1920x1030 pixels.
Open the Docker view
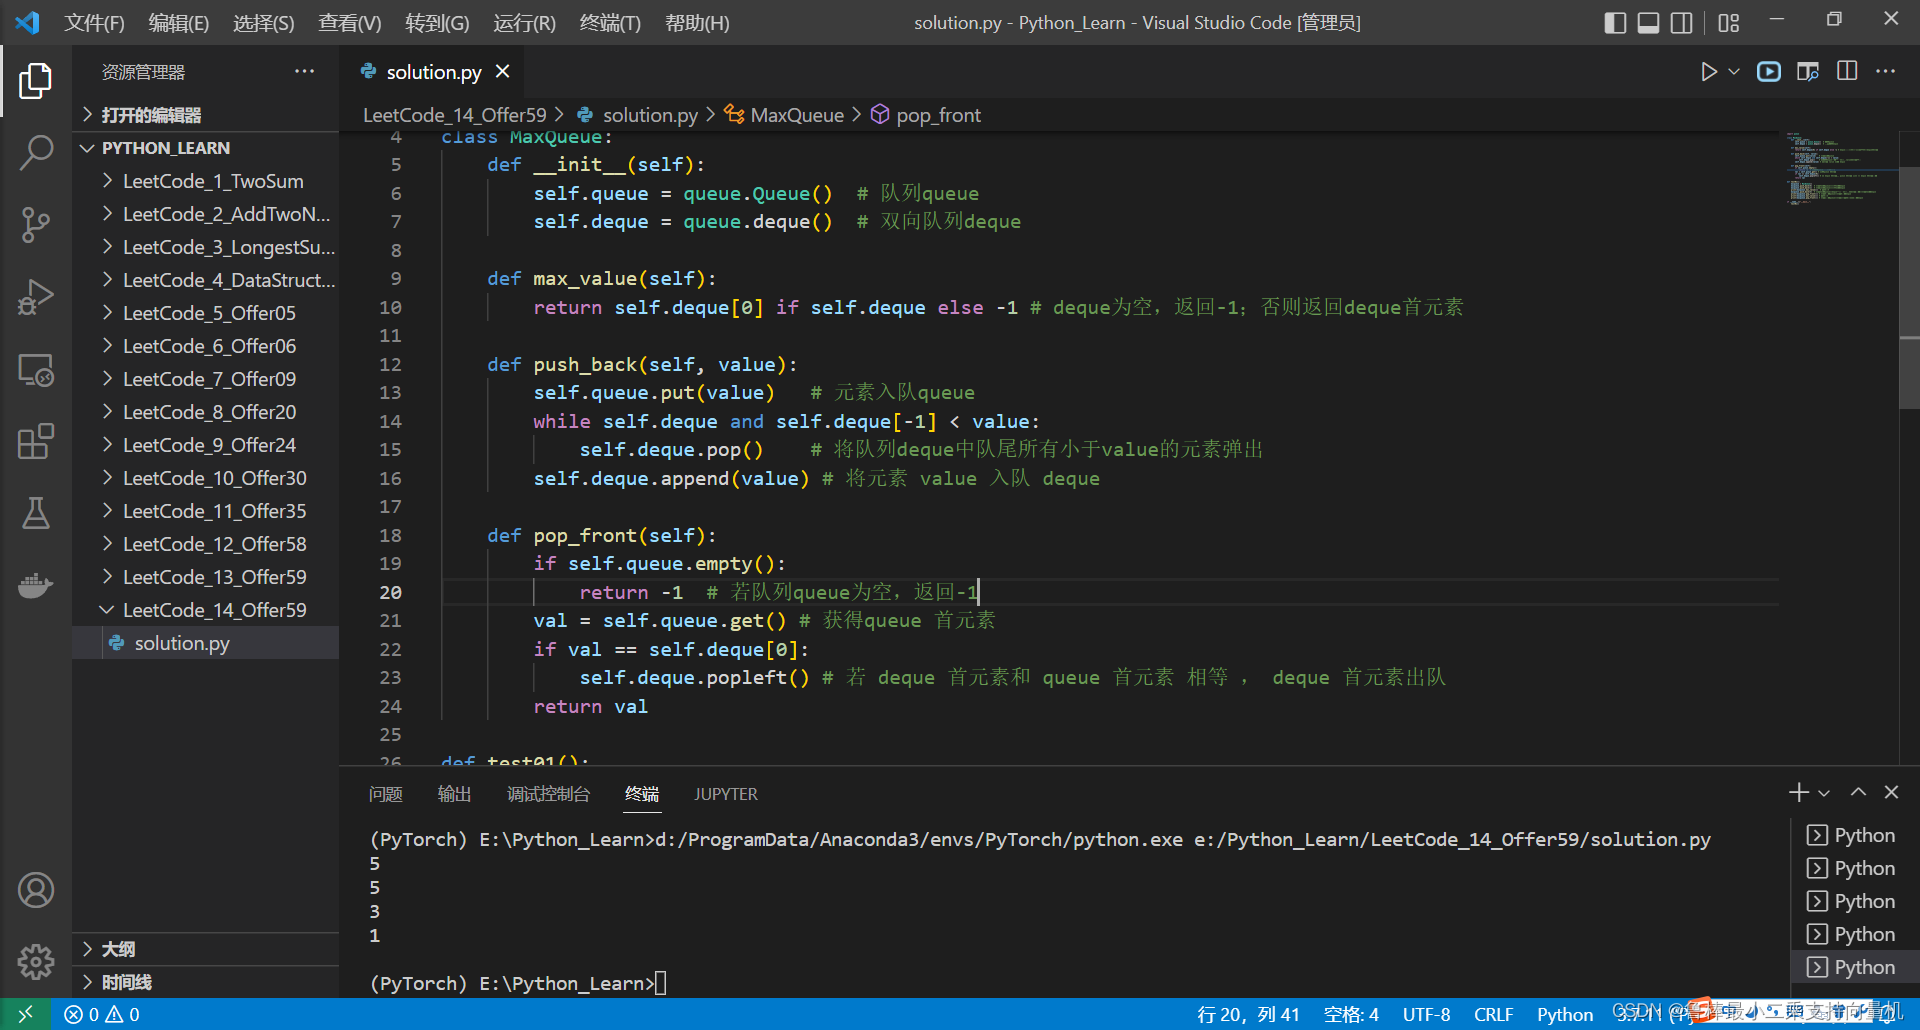click(35, 586)
